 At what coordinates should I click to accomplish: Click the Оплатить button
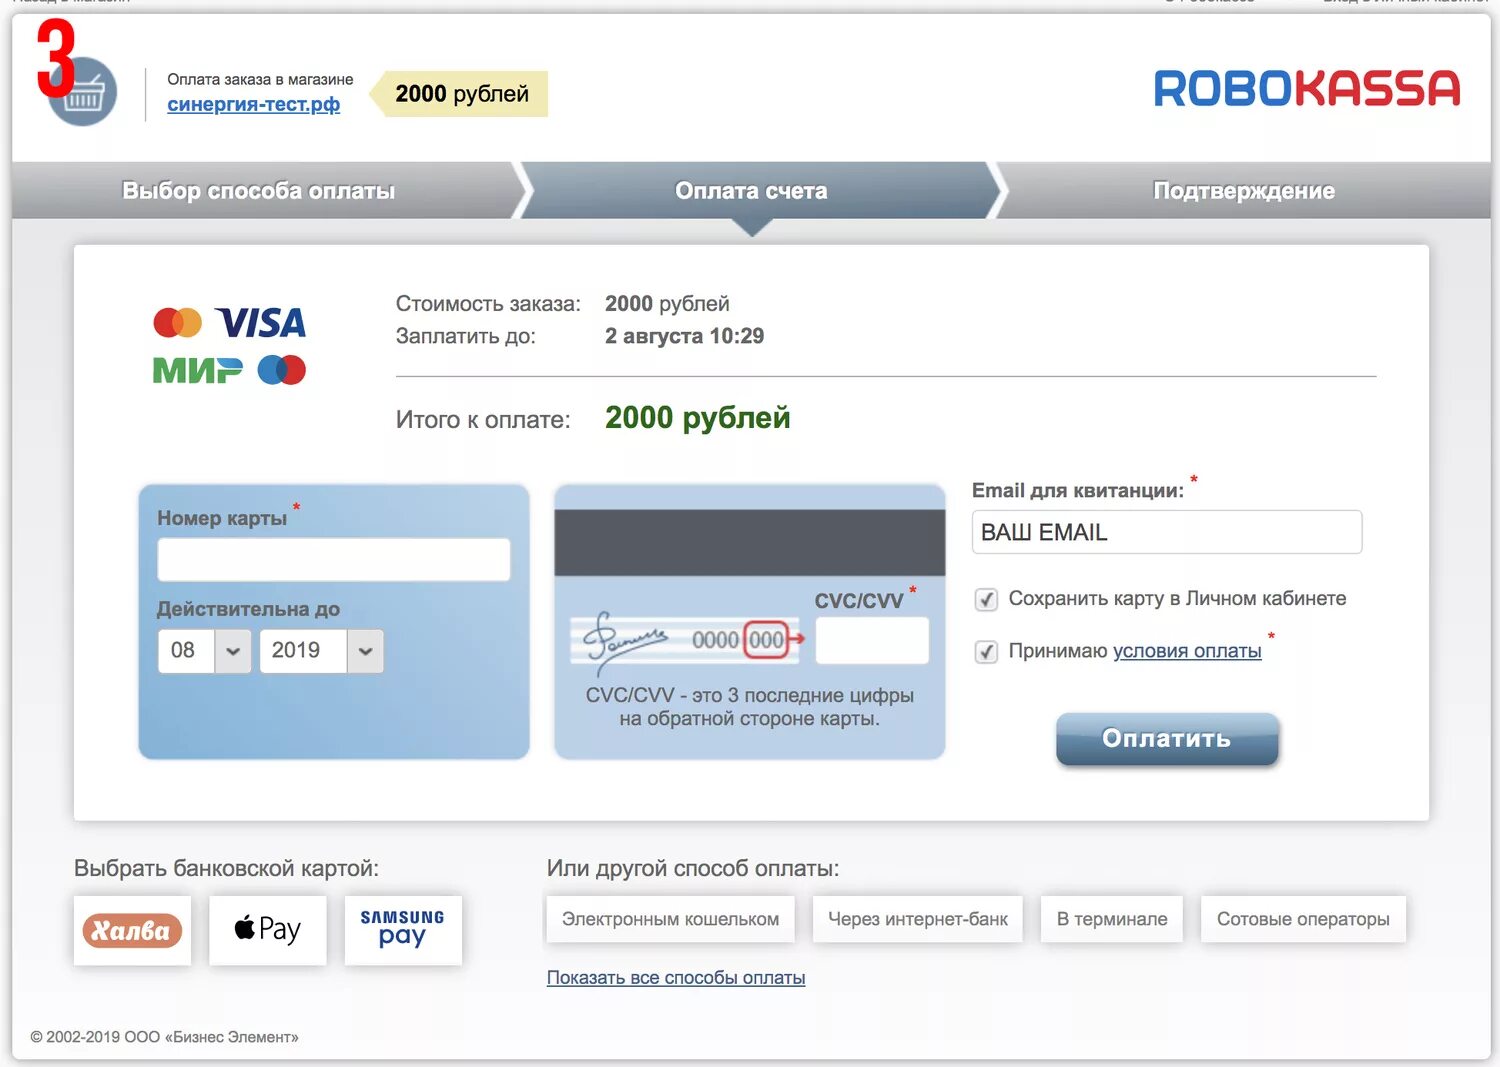[1167, 739]
